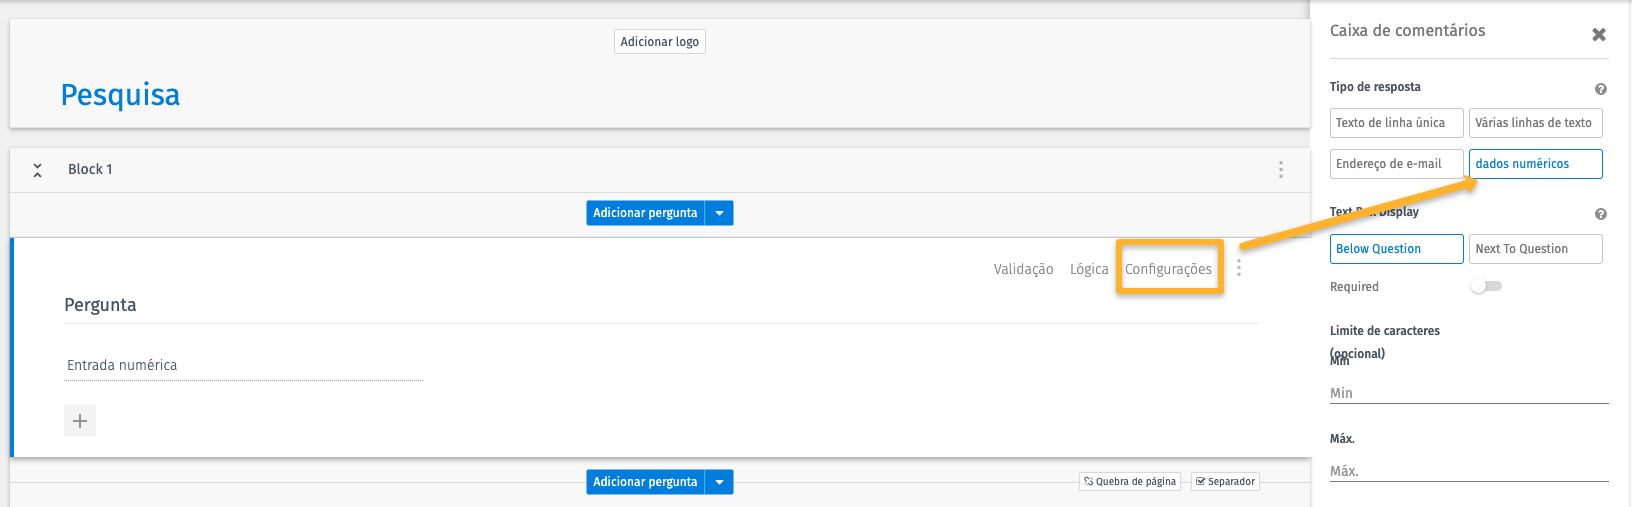Insert a Quebra de página

(x=1130, y=482)
